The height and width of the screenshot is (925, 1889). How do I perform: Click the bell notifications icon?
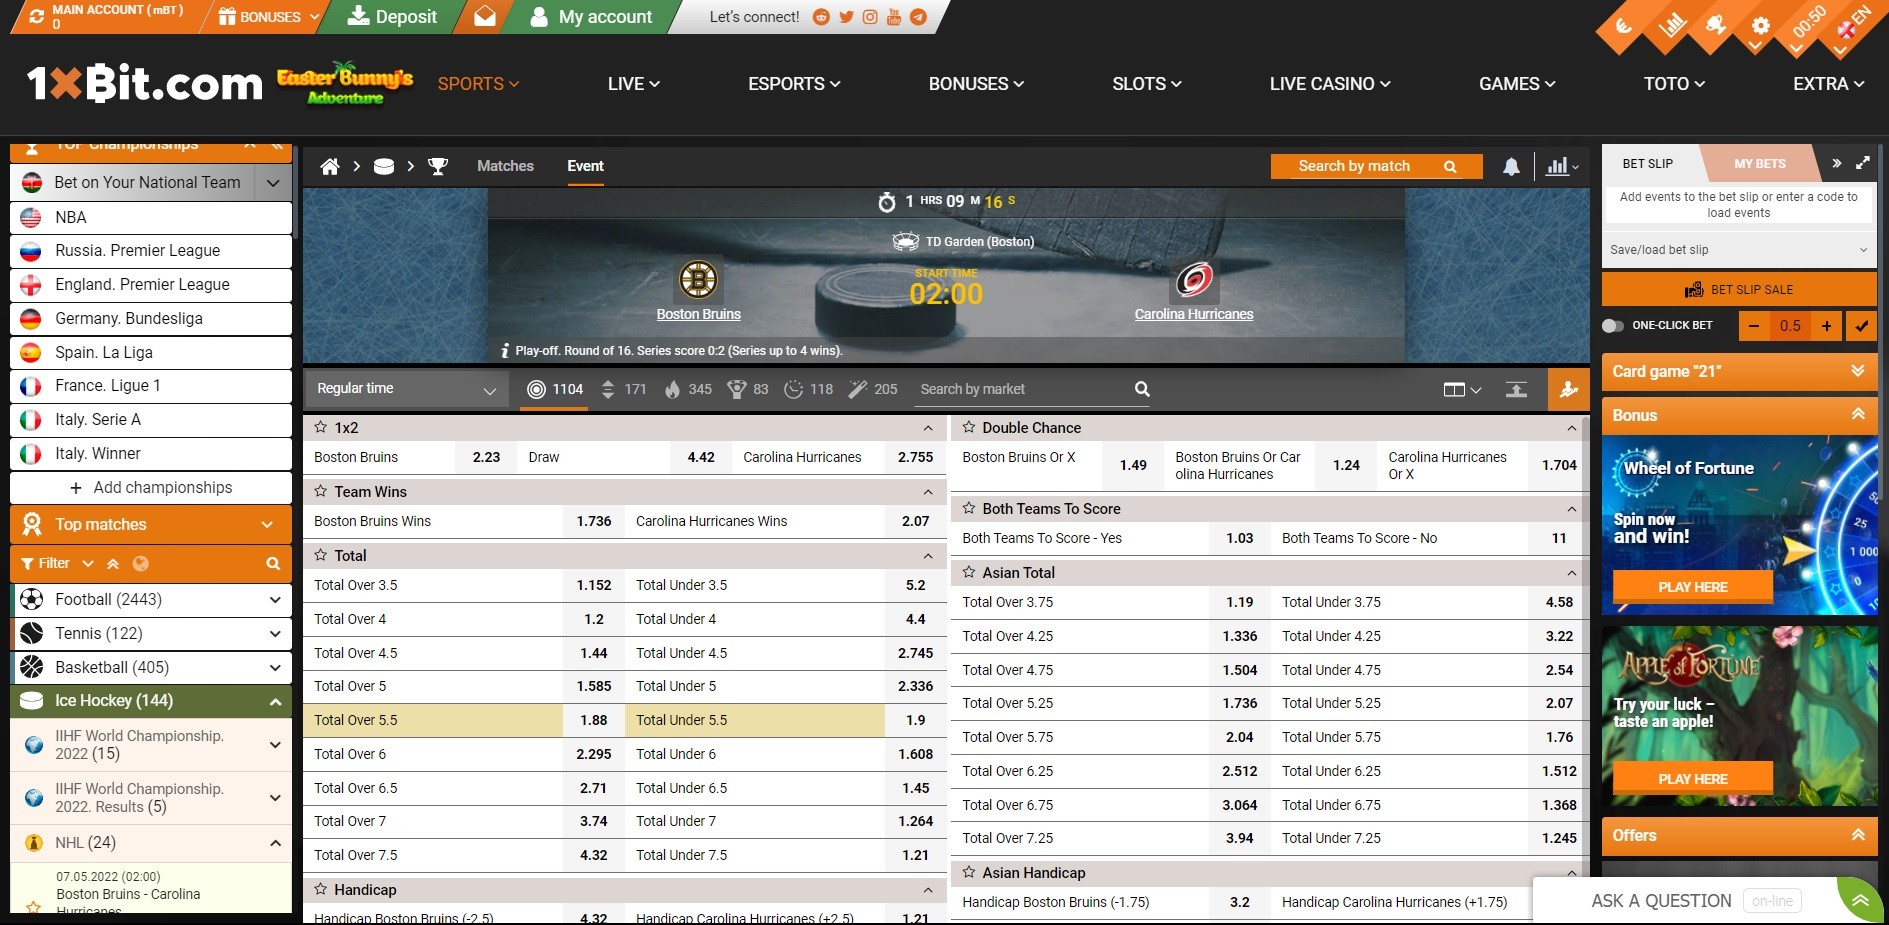click(1510, 166)
